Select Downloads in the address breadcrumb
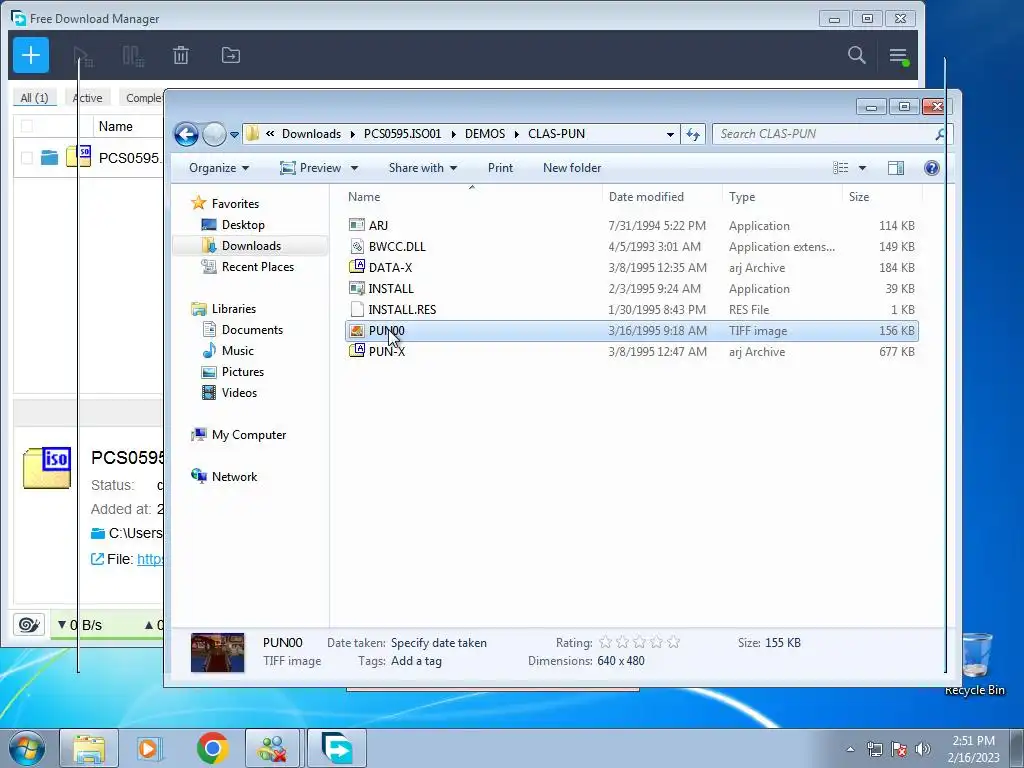 click(x=312, y=134)
